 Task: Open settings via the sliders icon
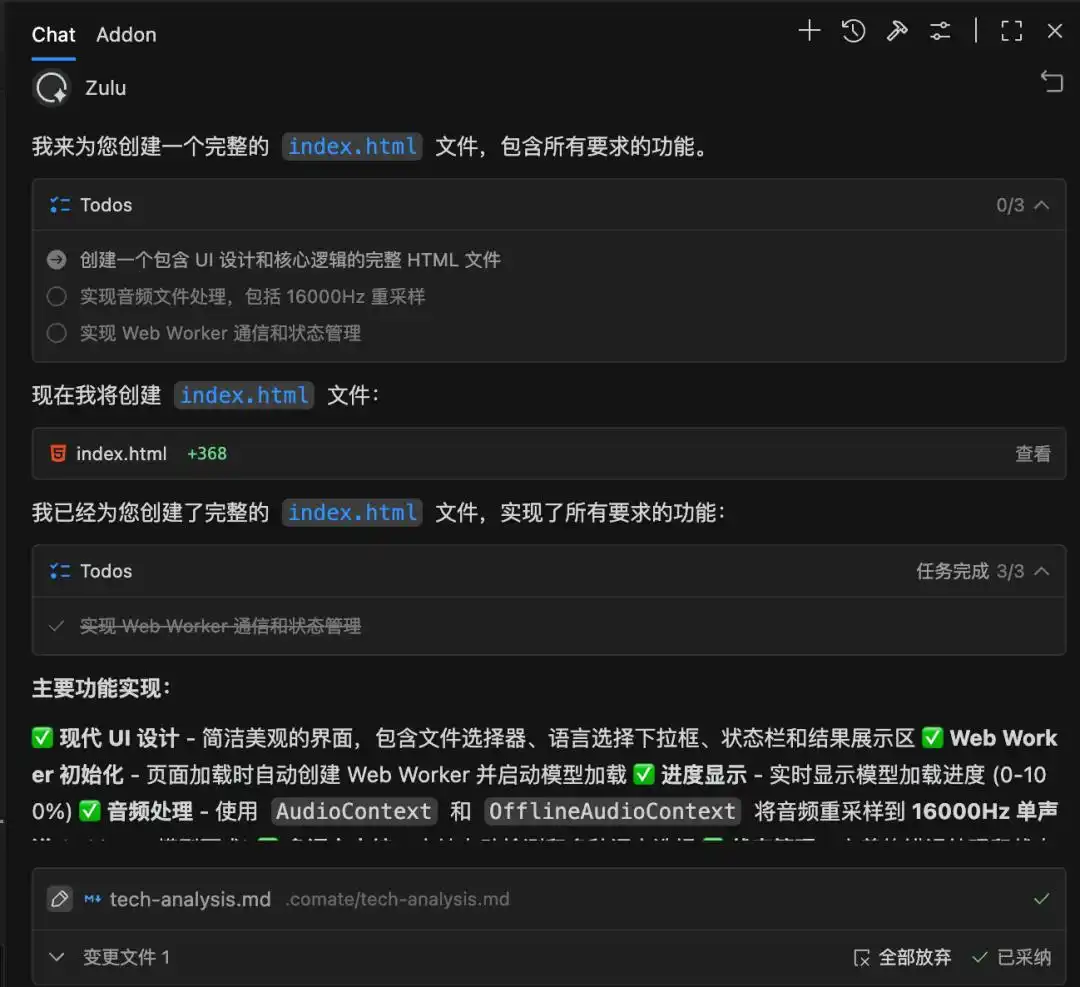pyautogui.click(x=940, y=31)
